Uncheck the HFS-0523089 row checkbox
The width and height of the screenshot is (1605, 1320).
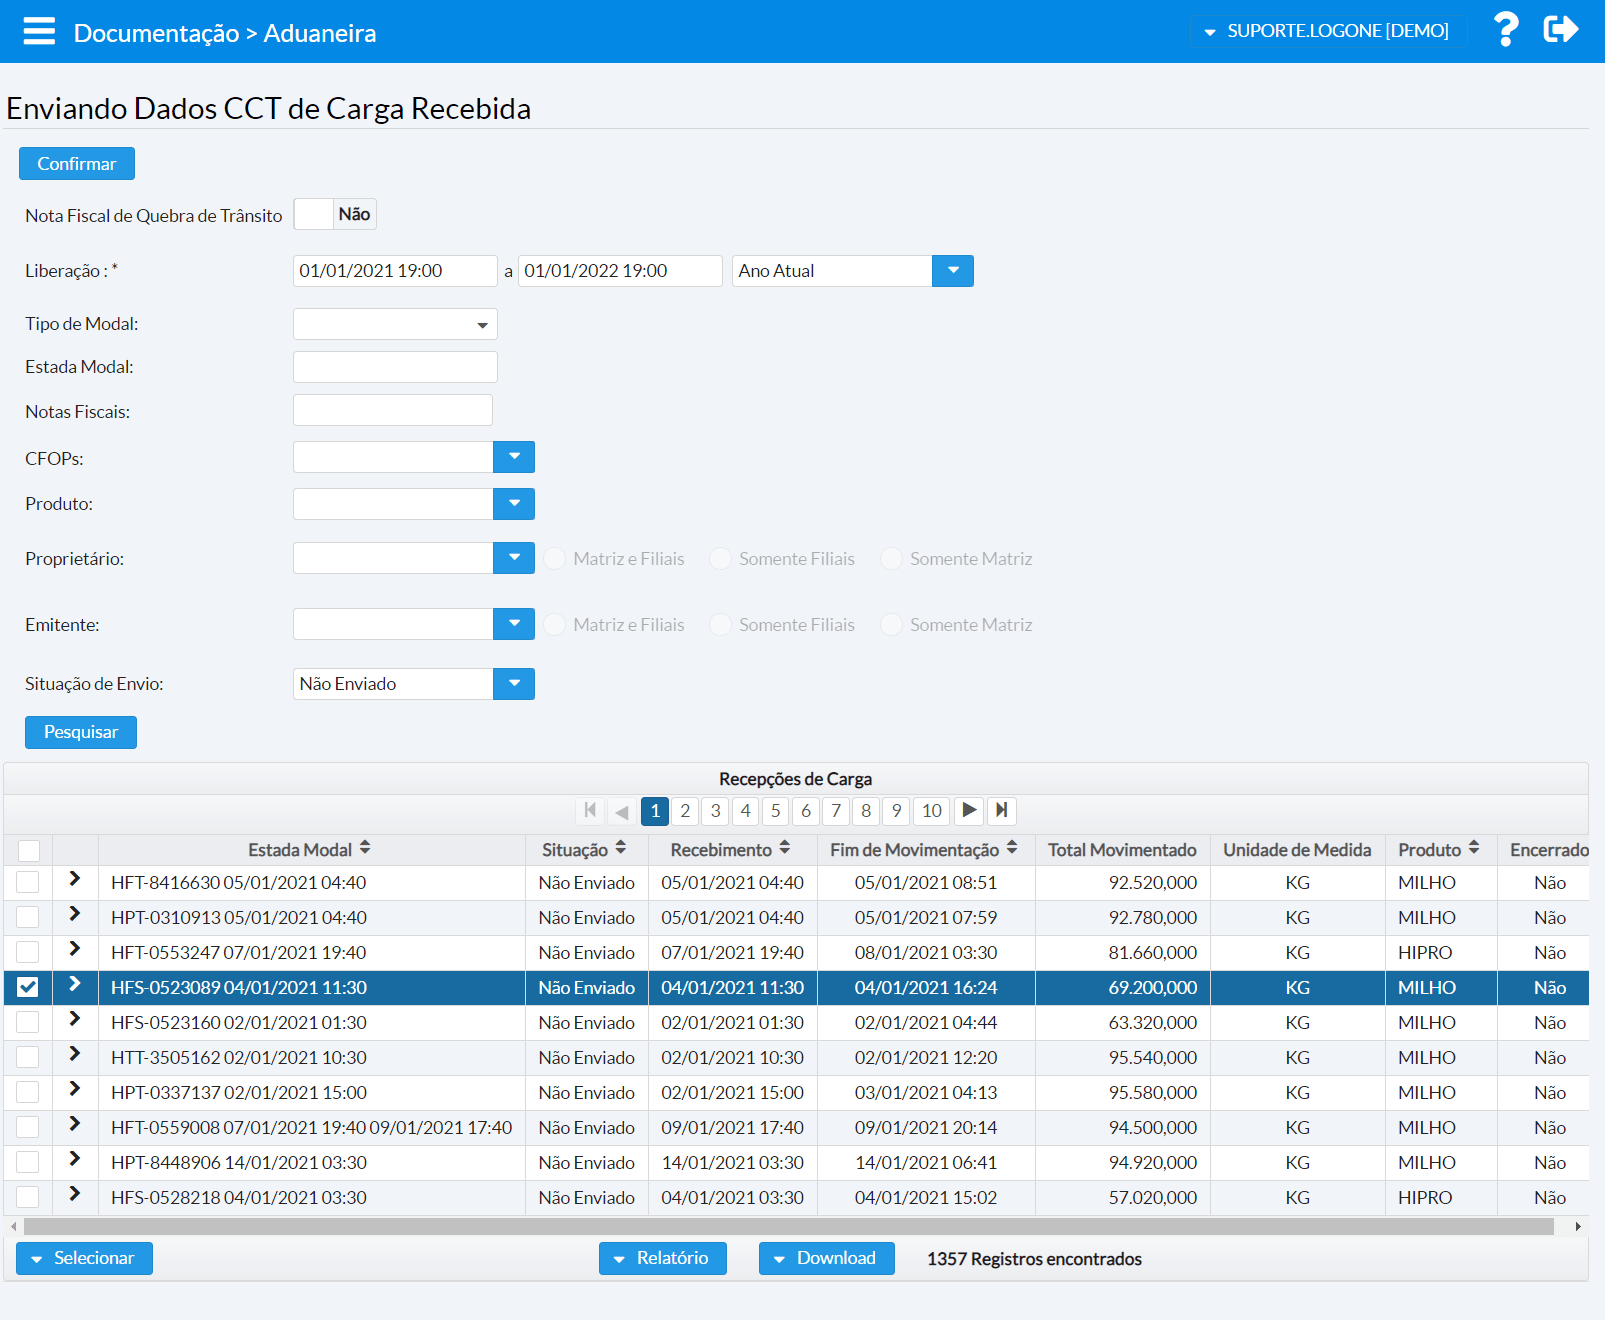click(28, 987)
